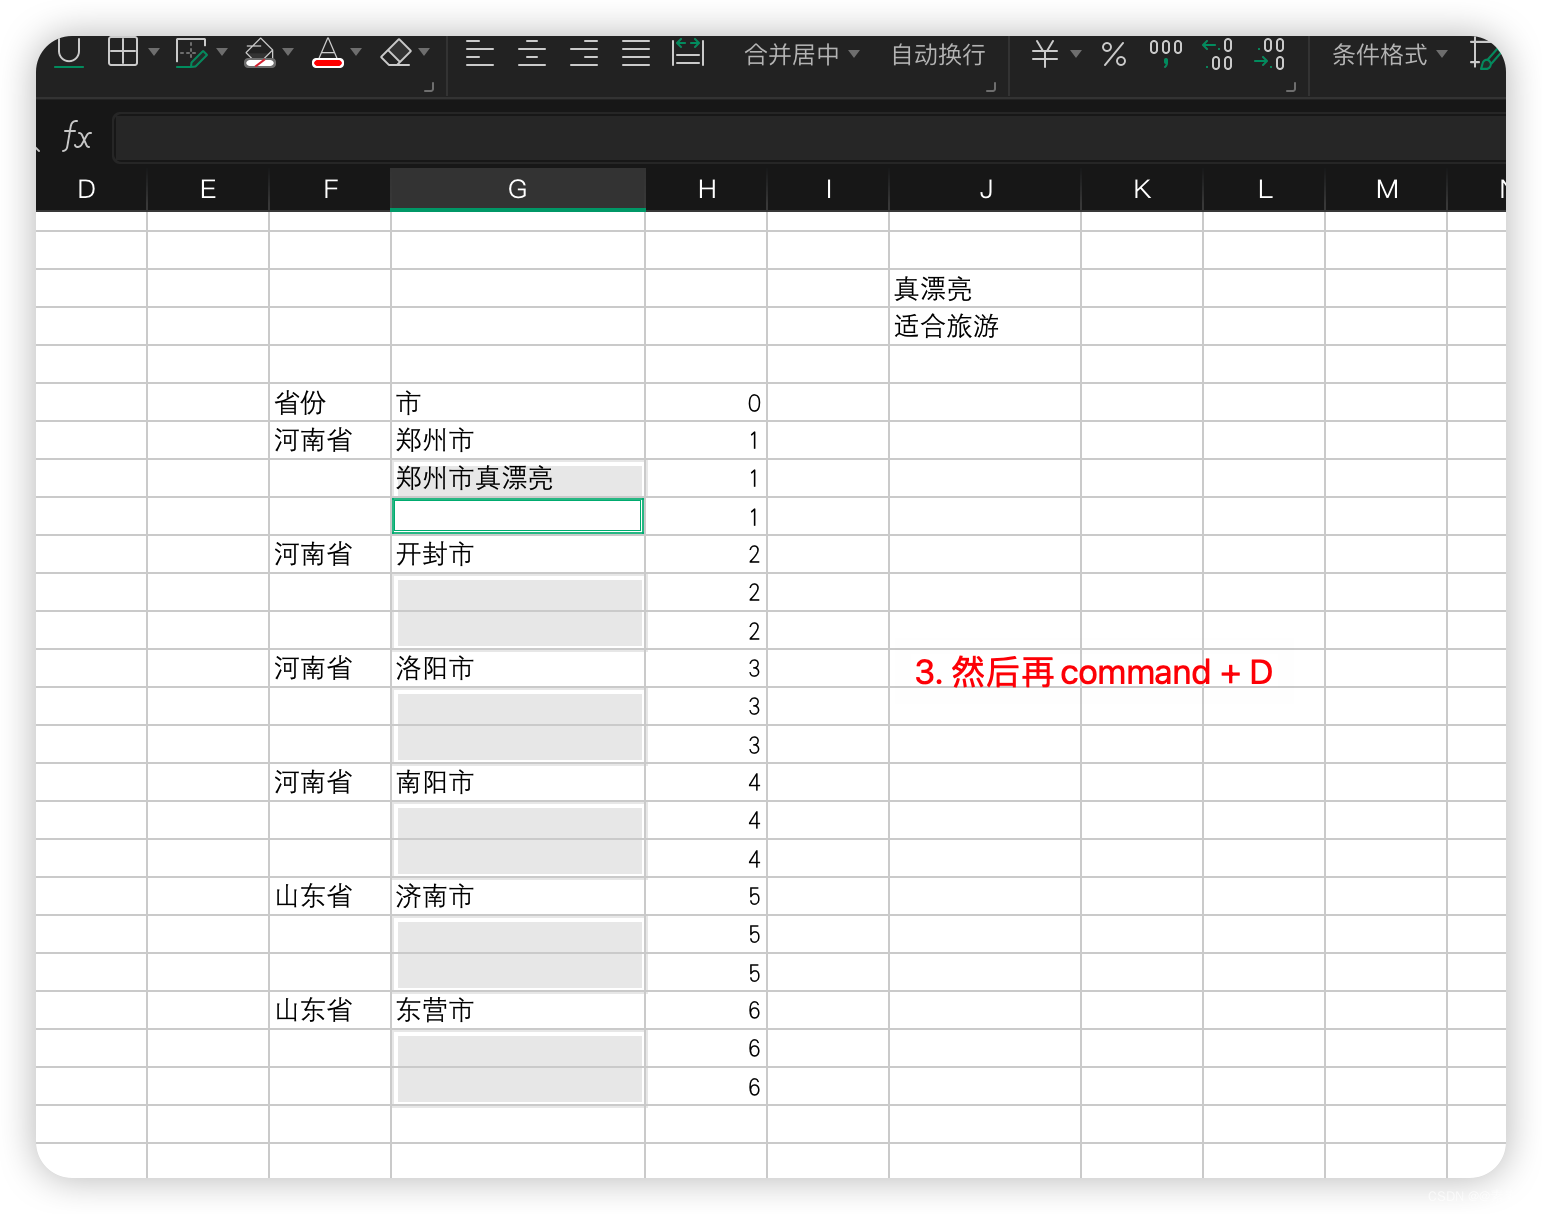Decrease decimal places

pyautogui.click(x=1270, y=54)
